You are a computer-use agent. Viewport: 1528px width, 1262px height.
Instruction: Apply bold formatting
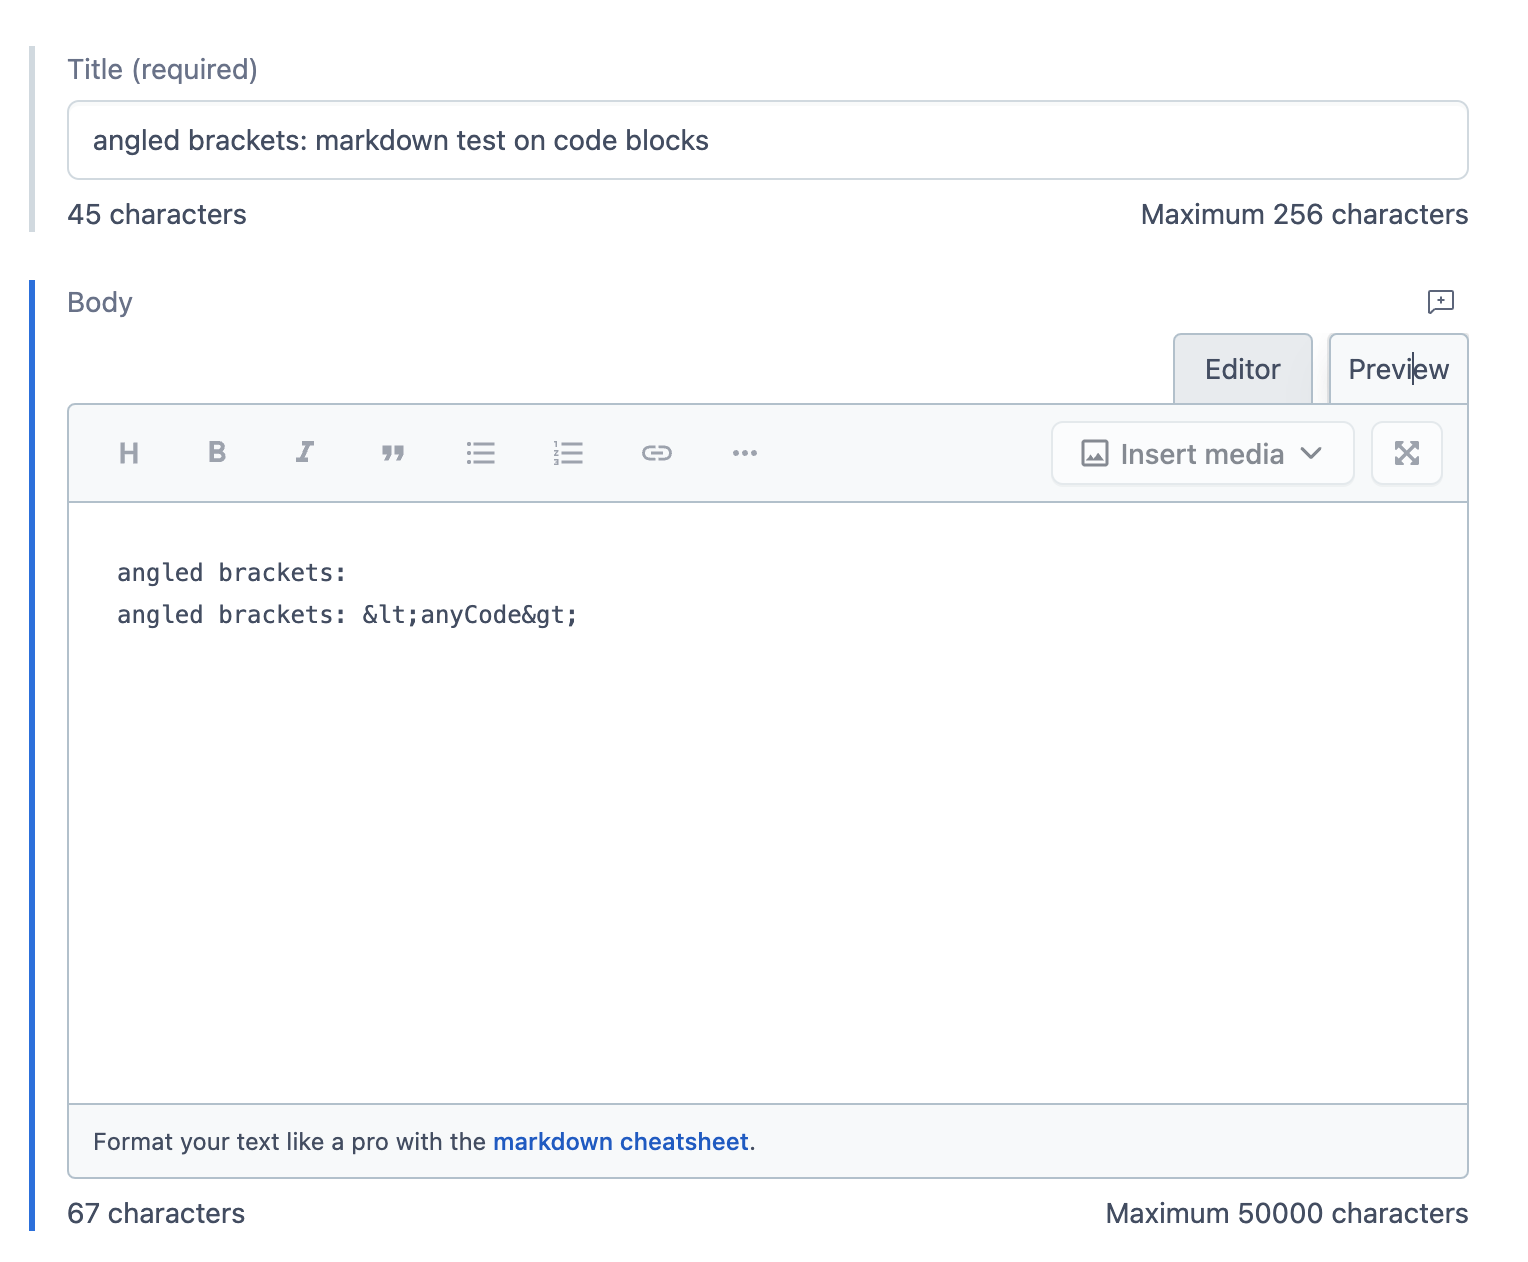click(x=216, y=453)
